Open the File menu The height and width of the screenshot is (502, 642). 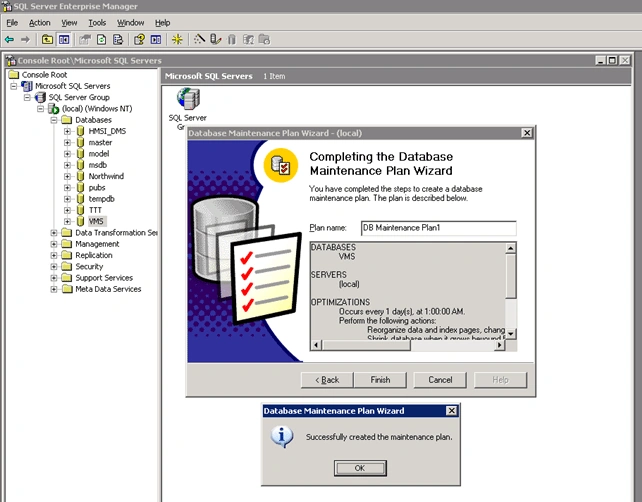[x=12, y=23]
